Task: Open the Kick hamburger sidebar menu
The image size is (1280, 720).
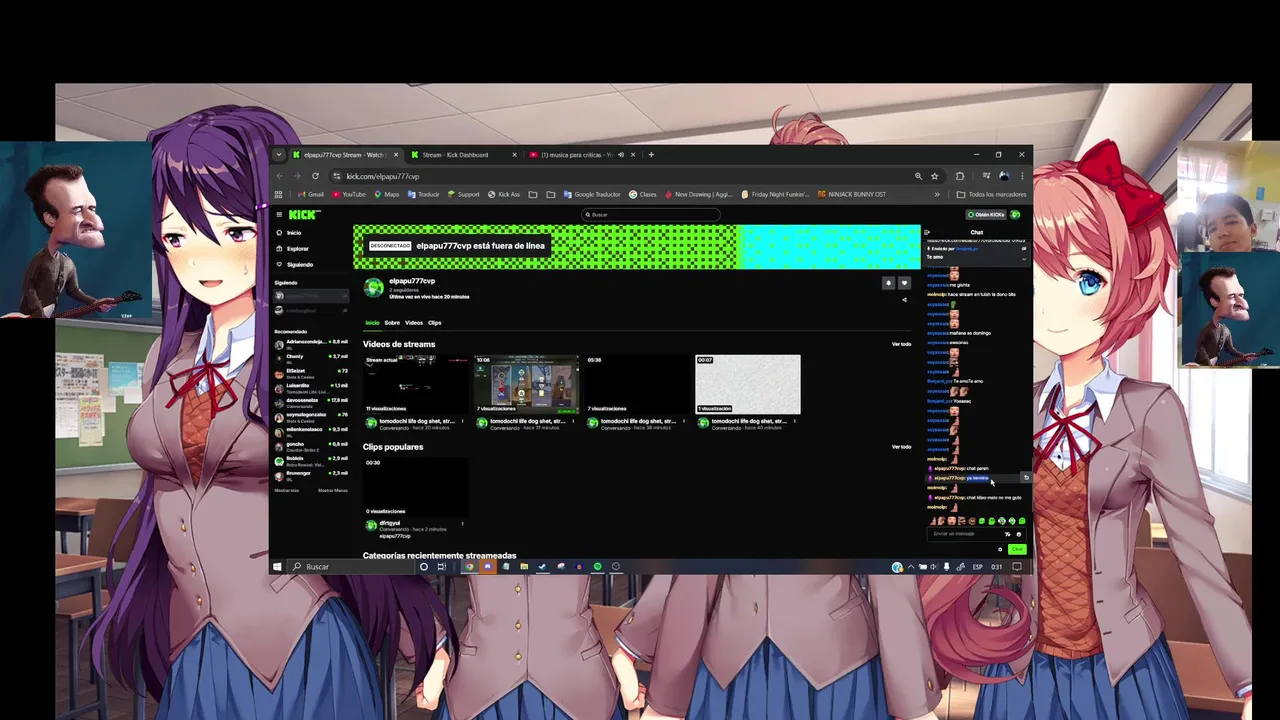Action: 279,215
